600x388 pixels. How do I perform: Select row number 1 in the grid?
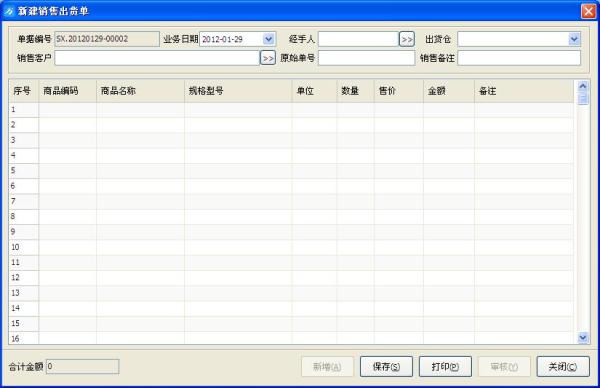(24, 110)
